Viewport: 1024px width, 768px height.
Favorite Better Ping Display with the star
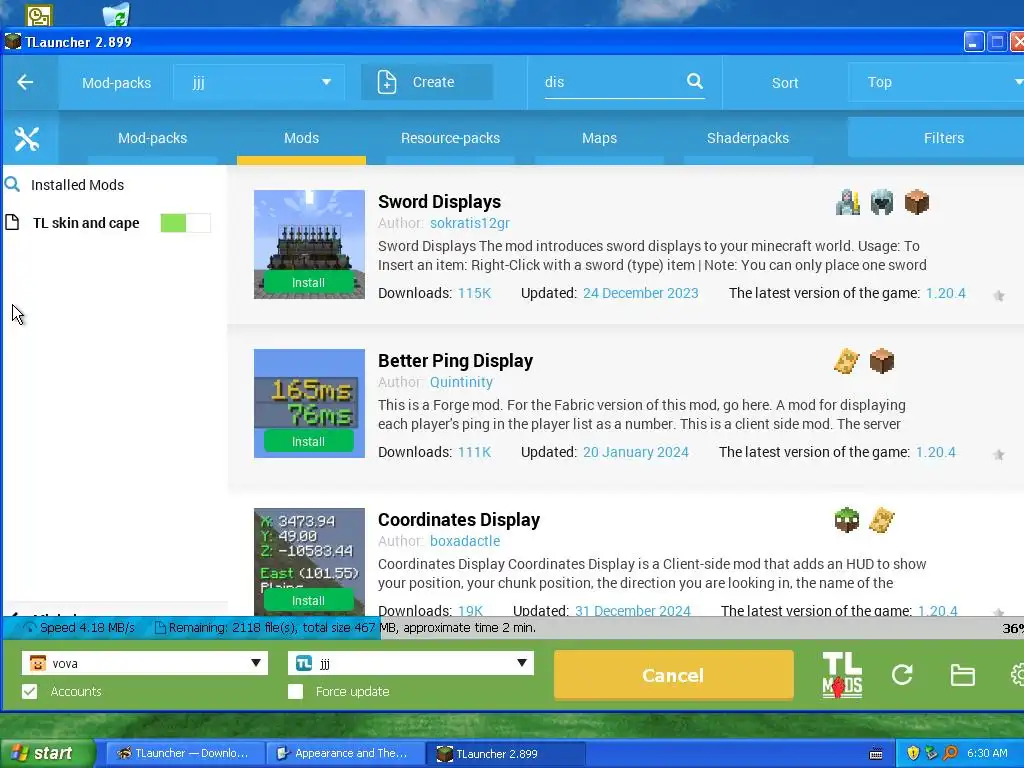click(x=999, y=455)
